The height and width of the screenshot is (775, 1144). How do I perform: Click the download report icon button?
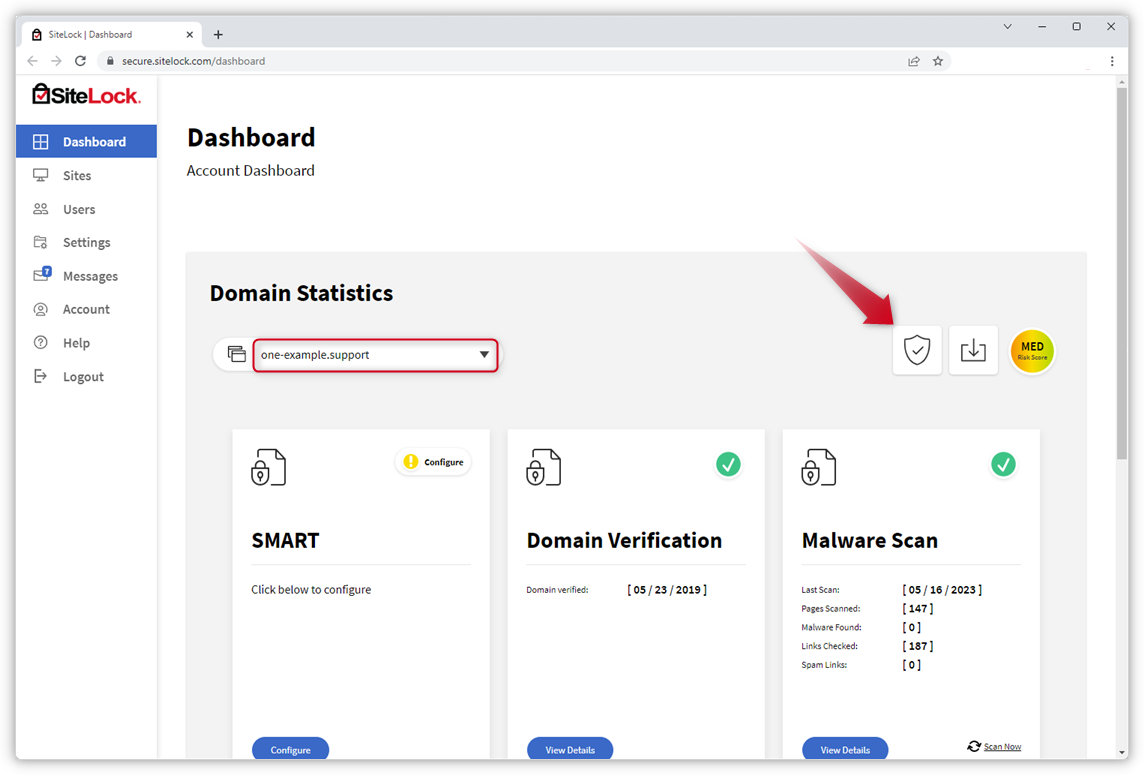(x=973, y=350)
